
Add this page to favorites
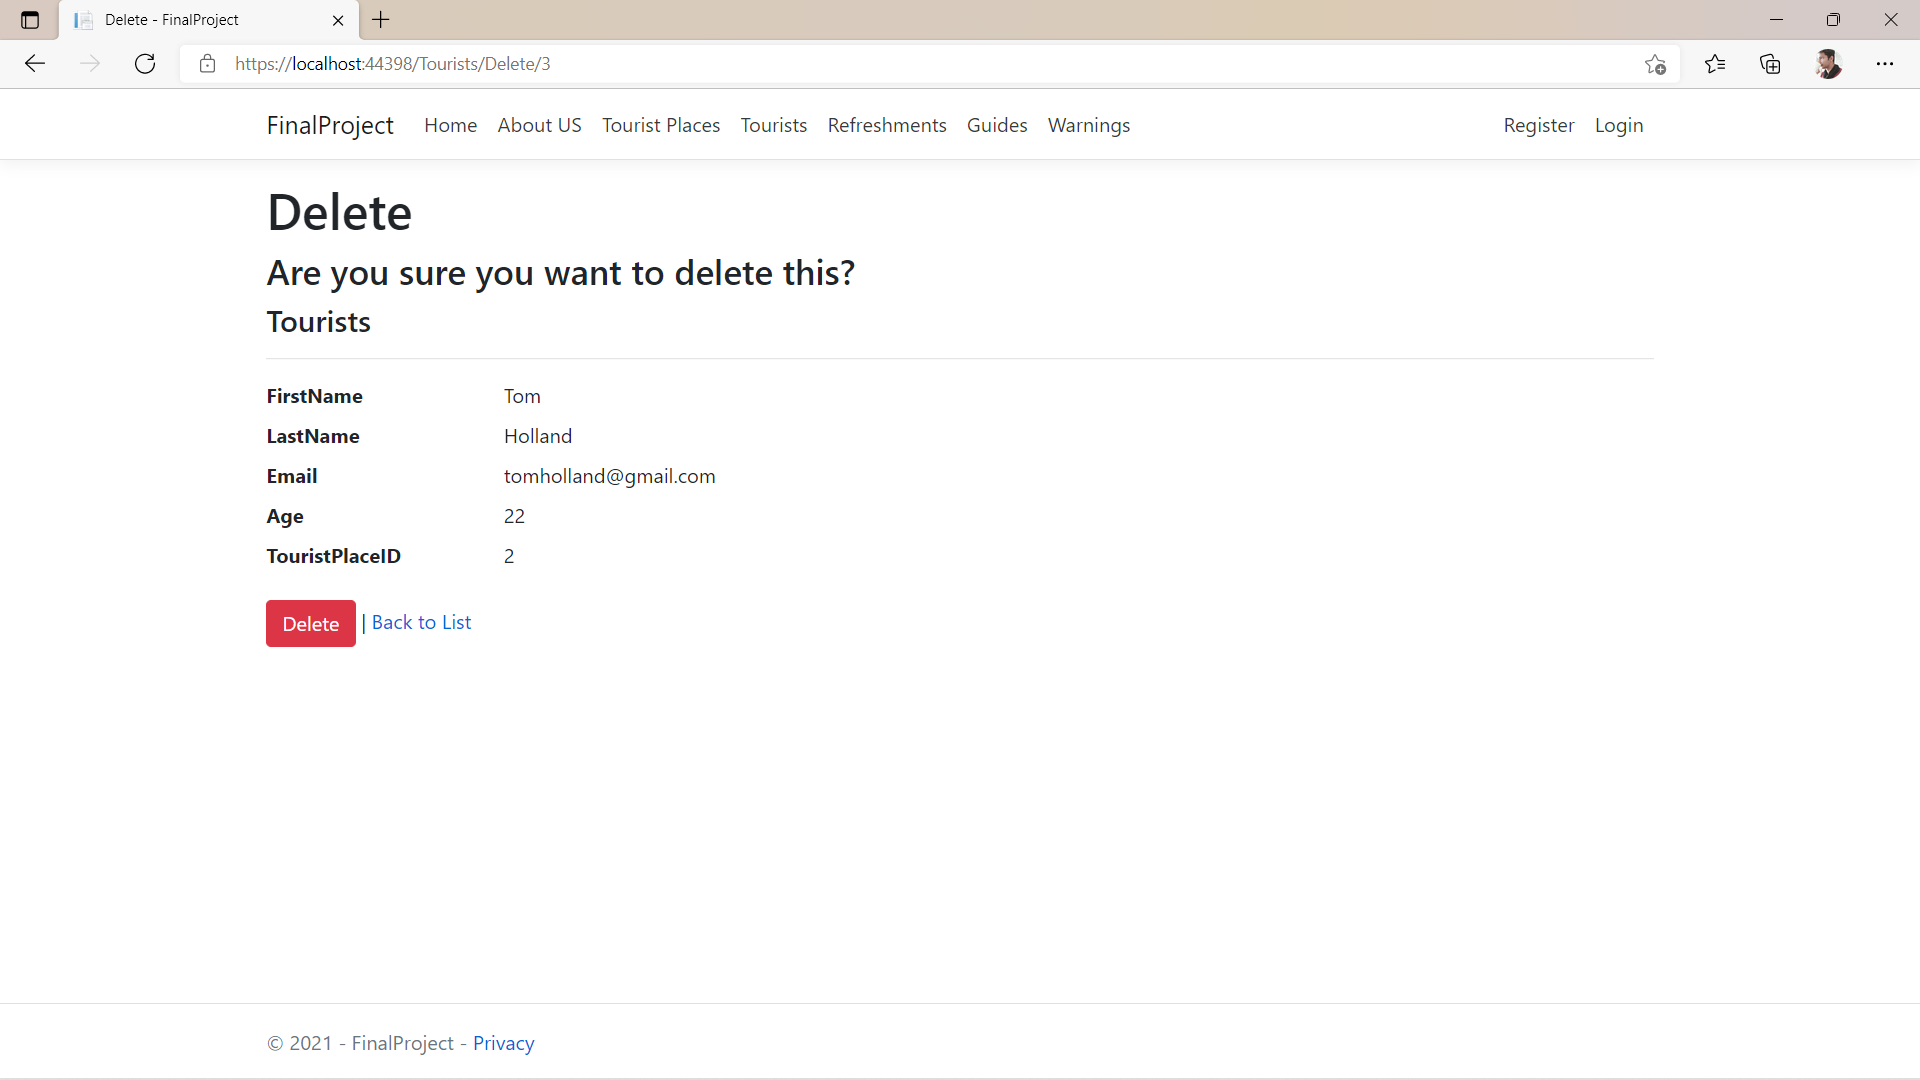click(x=1655, y=63)
